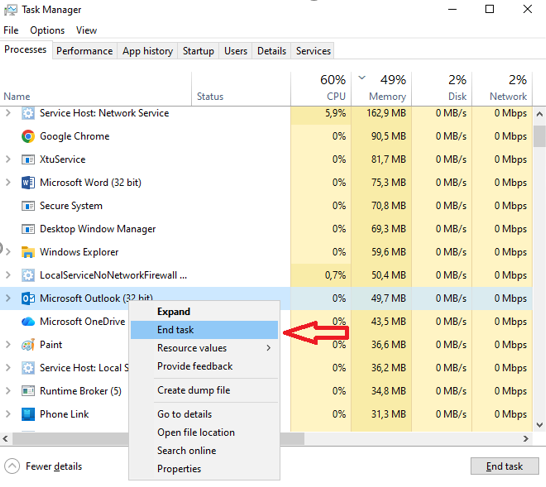
Task: Expand the Service Host: Network Service row
Action: 8,113
